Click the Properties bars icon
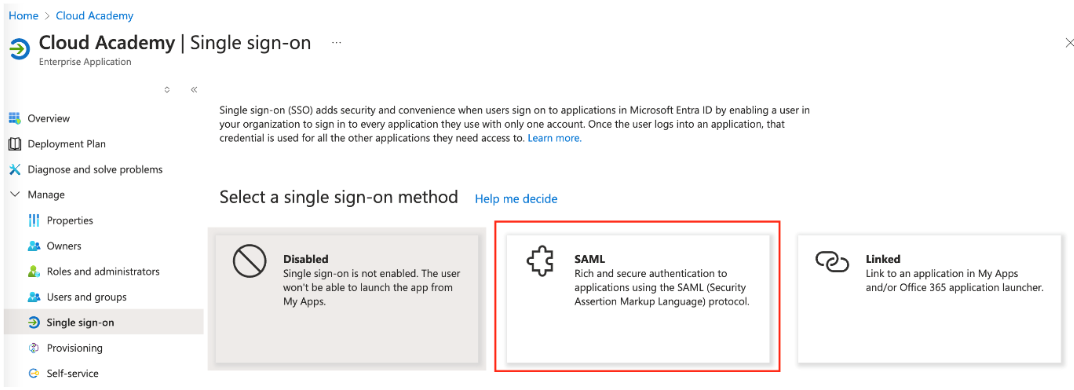 (34, 221)
